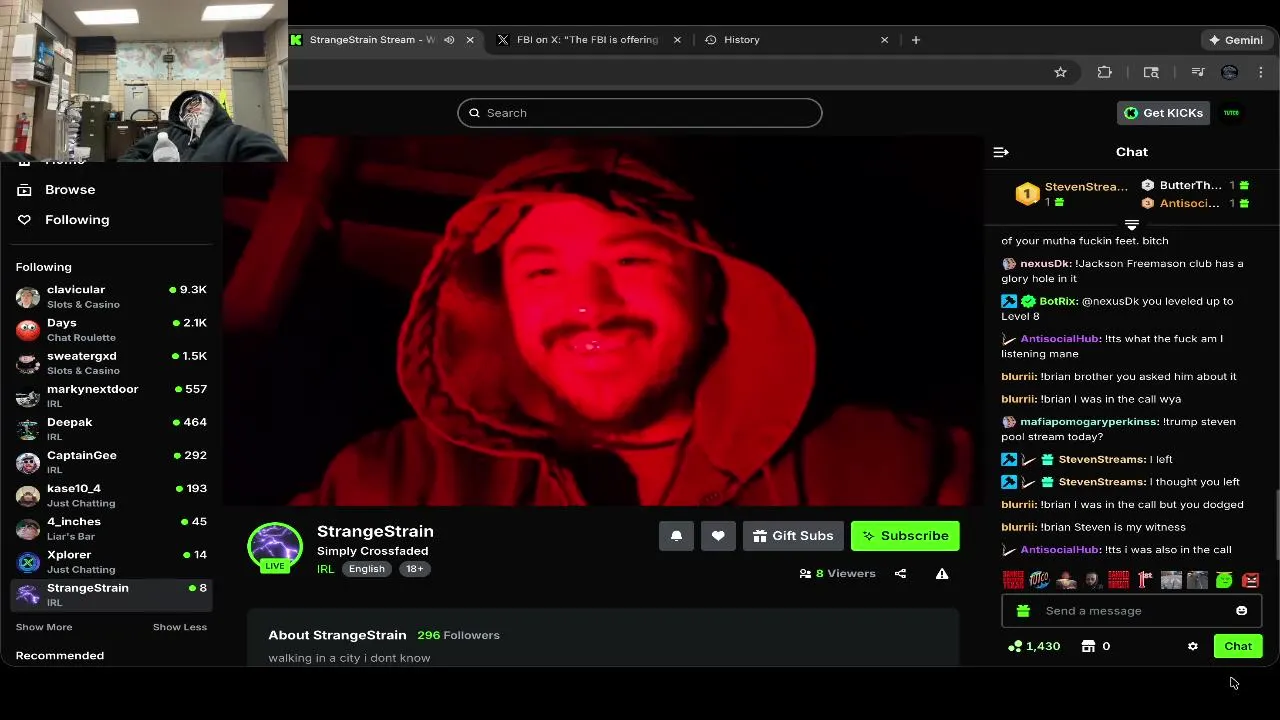1280x720 pixels.
Task: Open 4_inches channel in Following list
Action: pyautogui.click(x=111, y=528)
